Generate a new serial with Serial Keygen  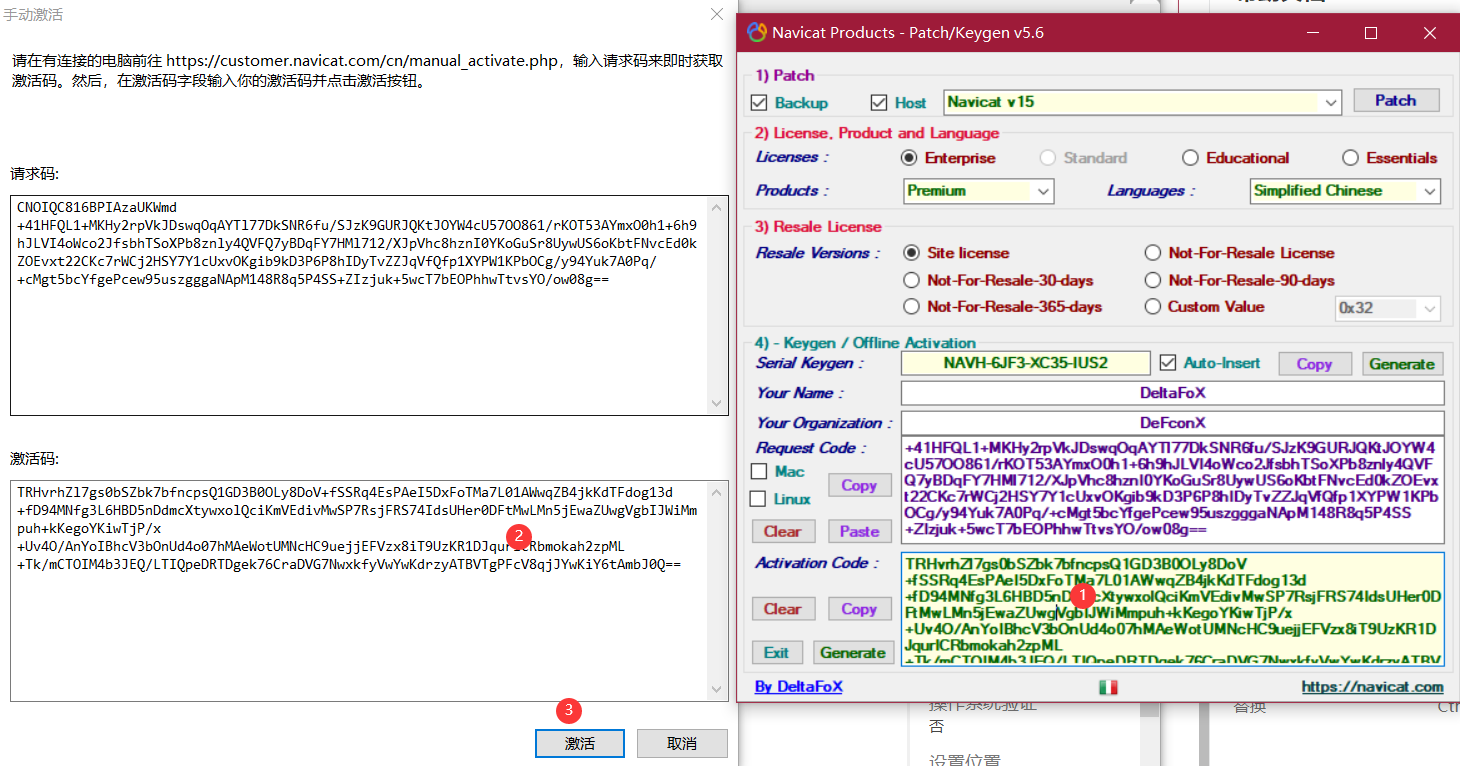pos(1402,363)
